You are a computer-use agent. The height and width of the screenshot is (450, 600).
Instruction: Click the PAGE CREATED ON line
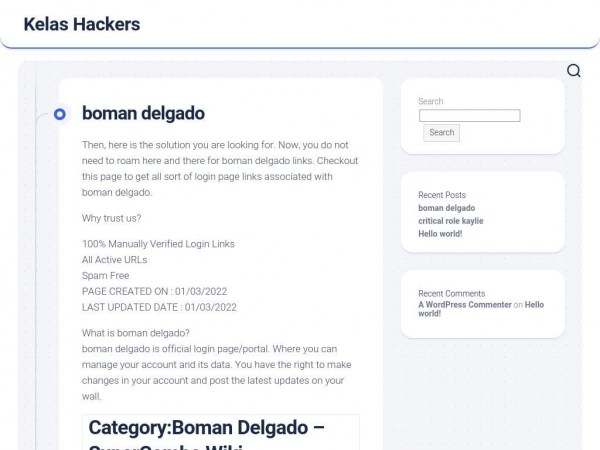point(159,291)
